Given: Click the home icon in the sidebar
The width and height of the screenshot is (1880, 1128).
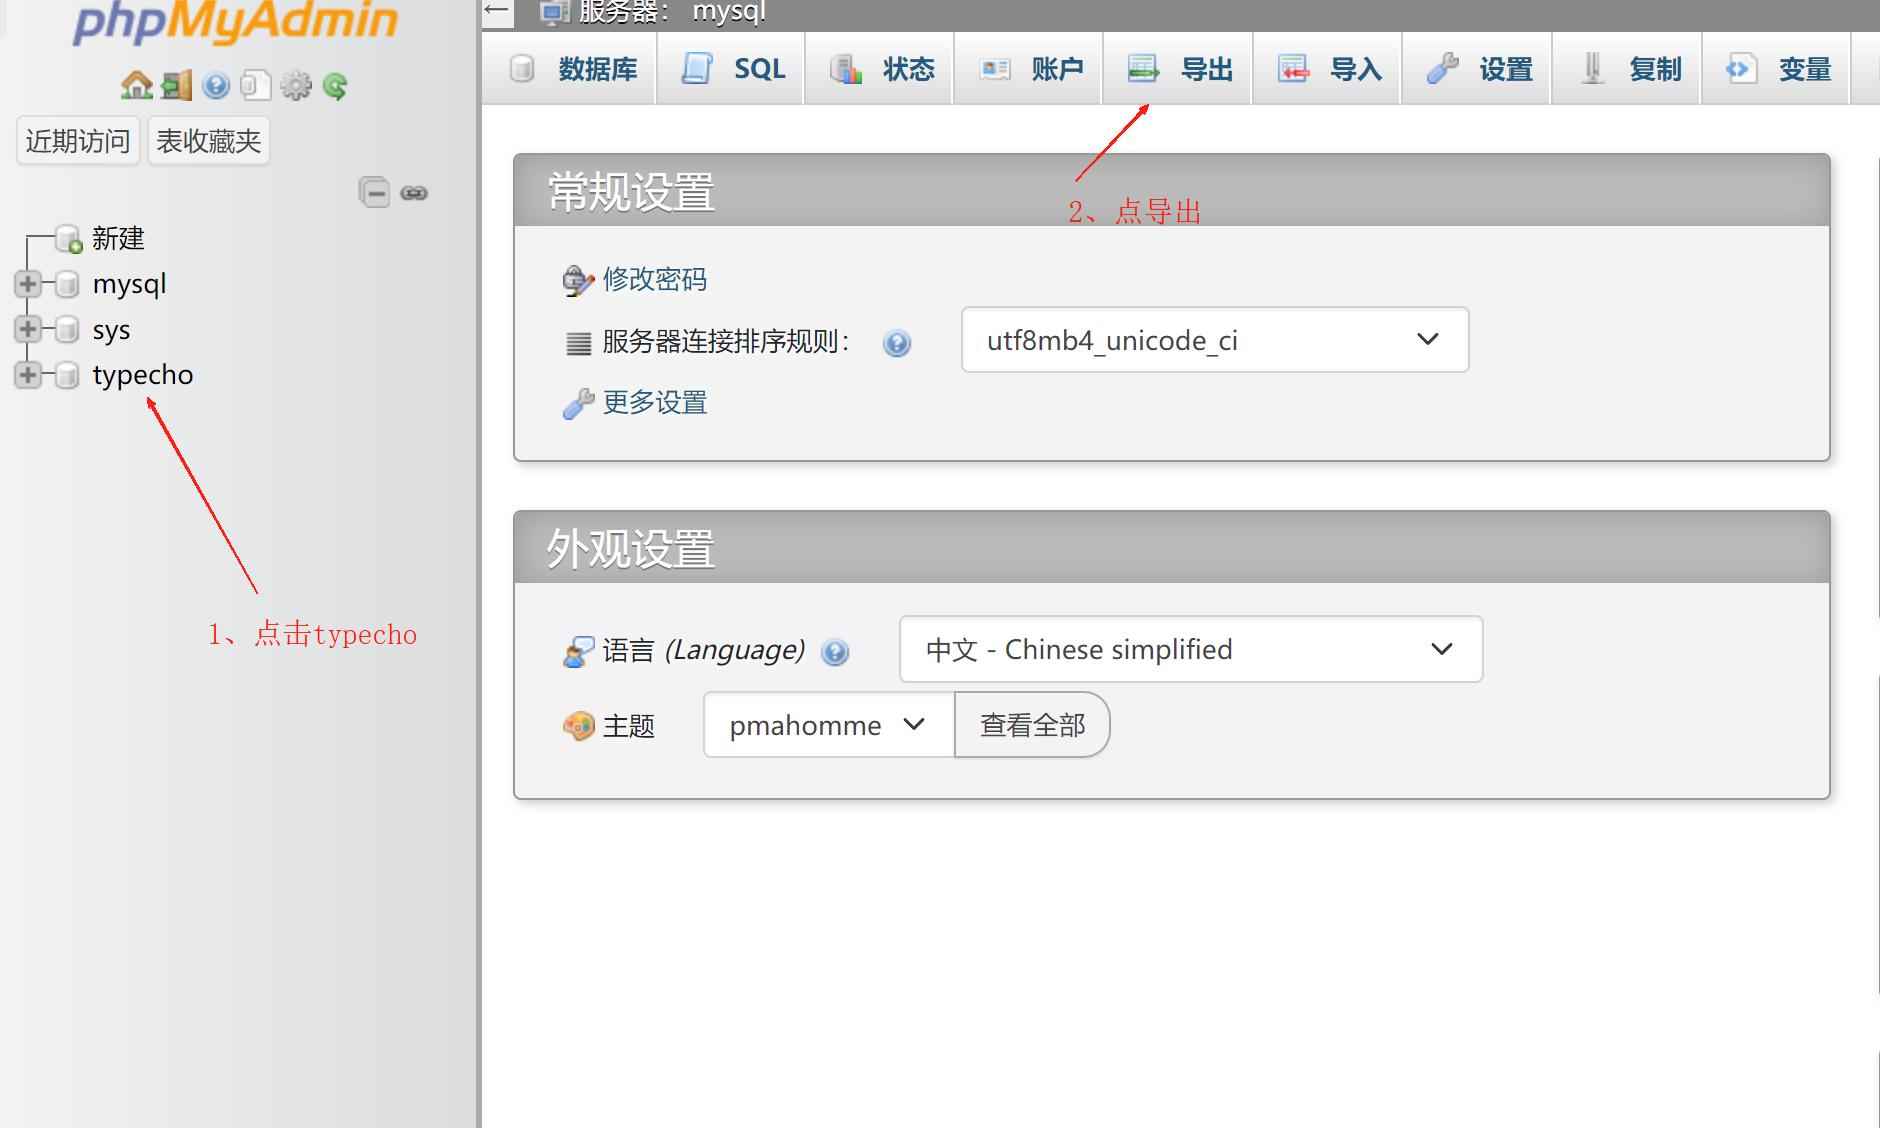Looking at the screenshot, I should [x=136, y=86].
